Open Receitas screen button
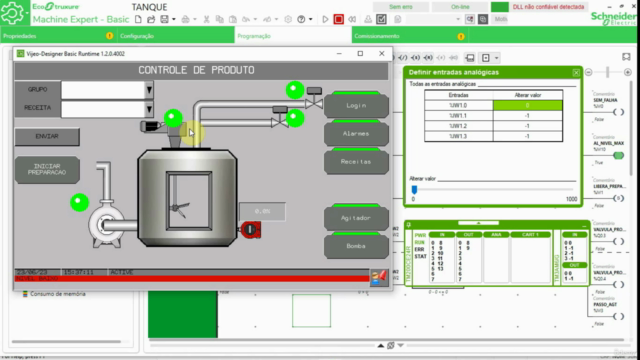This screenshot has width=640, height=360. (356, 162)
